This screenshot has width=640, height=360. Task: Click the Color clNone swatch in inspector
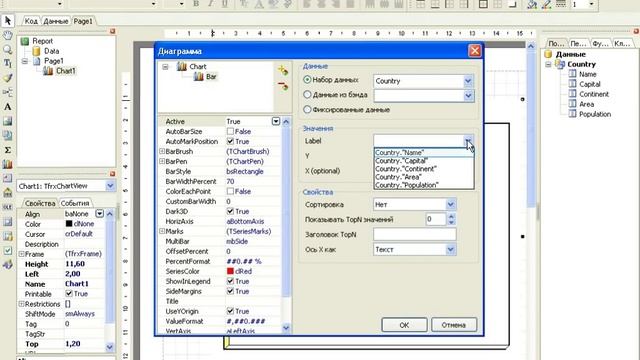(69, 224)
